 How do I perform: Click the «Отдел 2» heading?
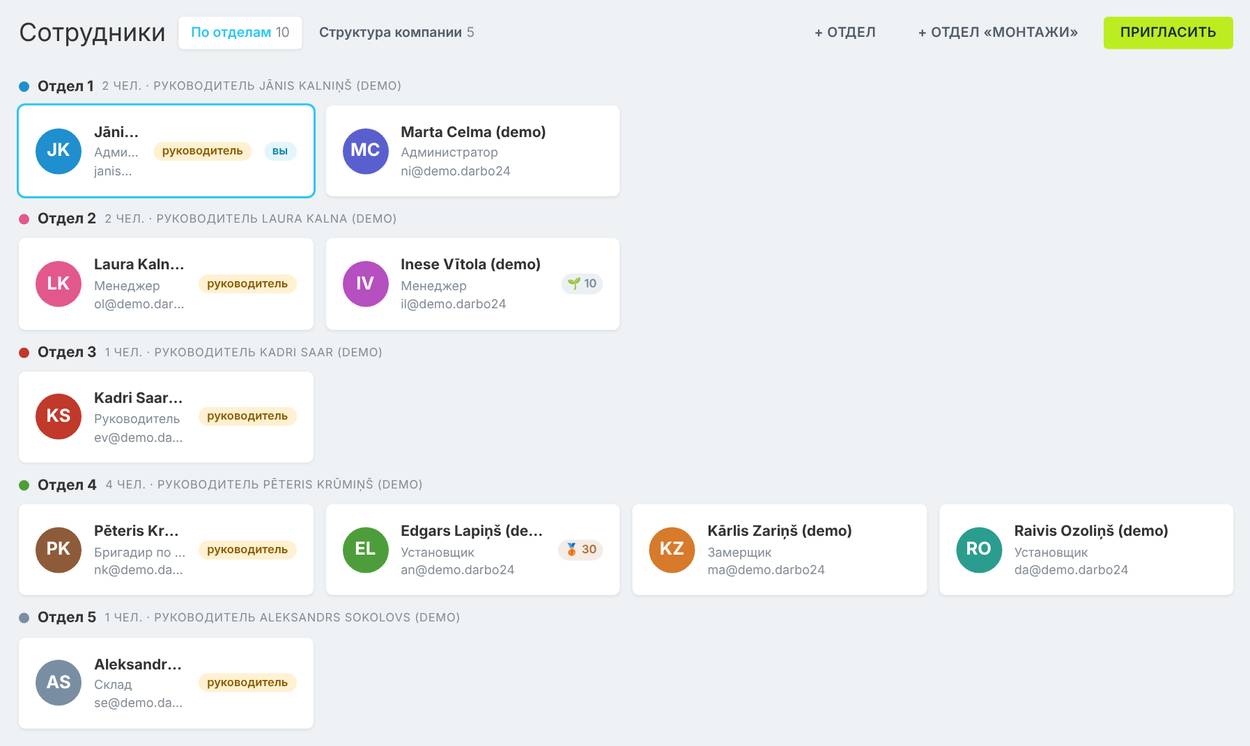tap(67, 219)
